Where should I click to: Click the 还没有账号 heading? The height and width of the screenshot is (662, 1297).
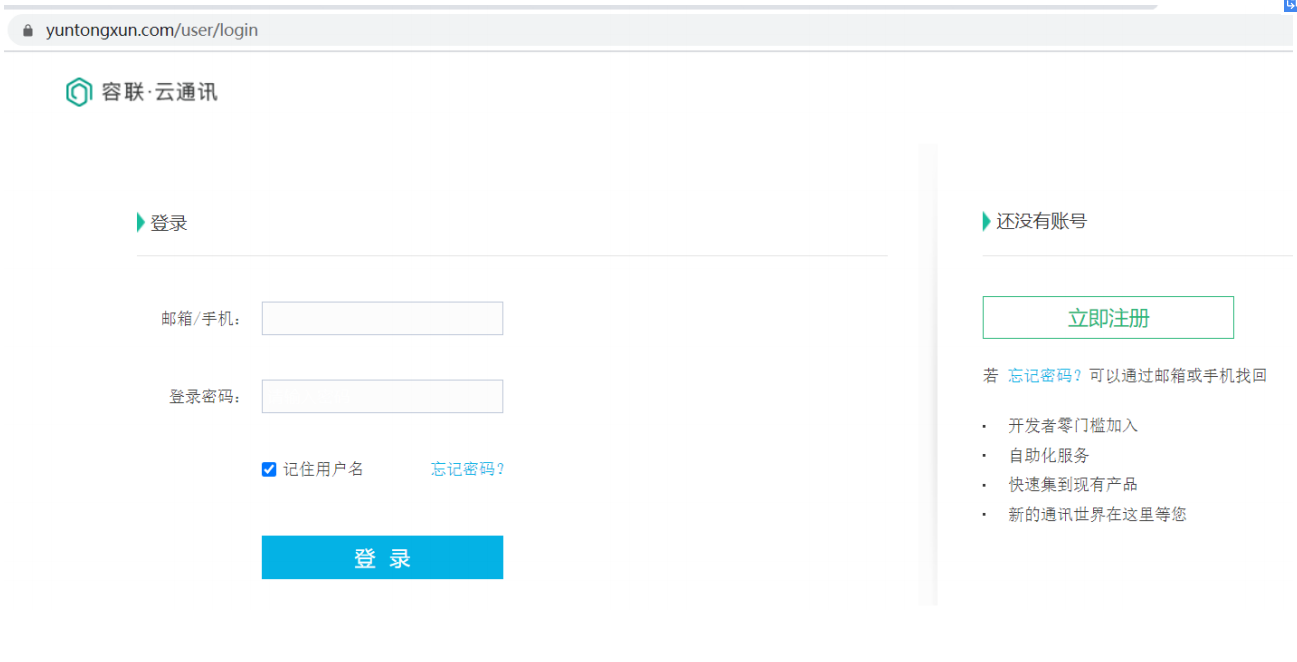point(1041,221)
